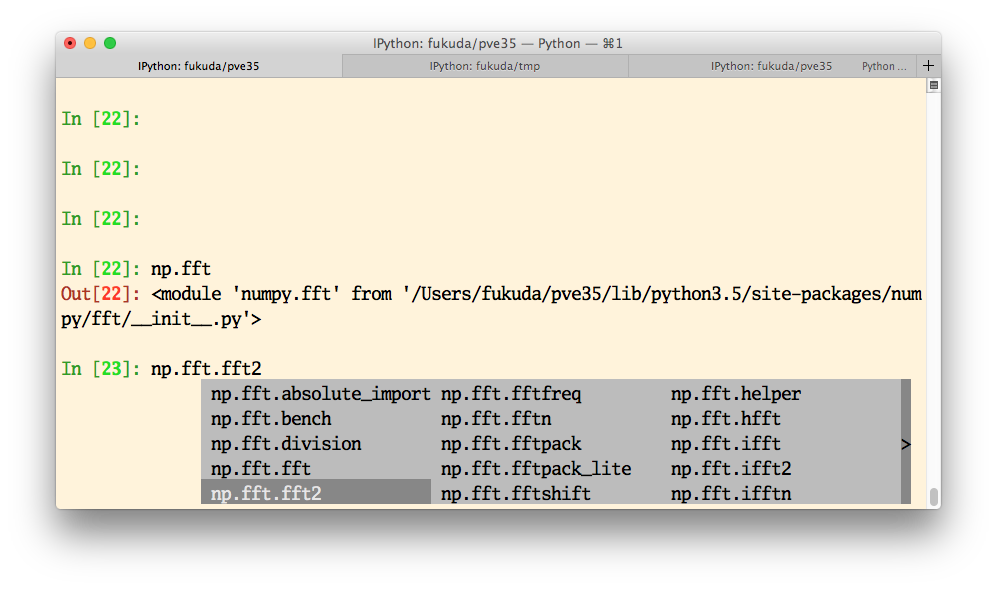Switch to the third IPython: fukuda/pve35 tab
Viewport: 997px width, 589px height.
771,66
